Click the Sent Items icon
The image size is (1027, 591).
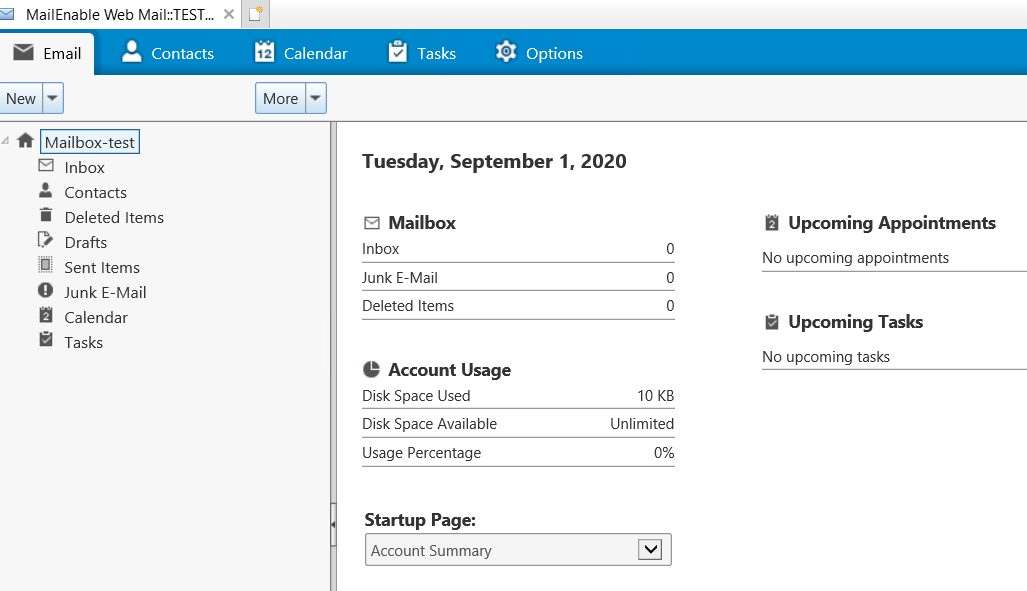[x=45, y=265]
